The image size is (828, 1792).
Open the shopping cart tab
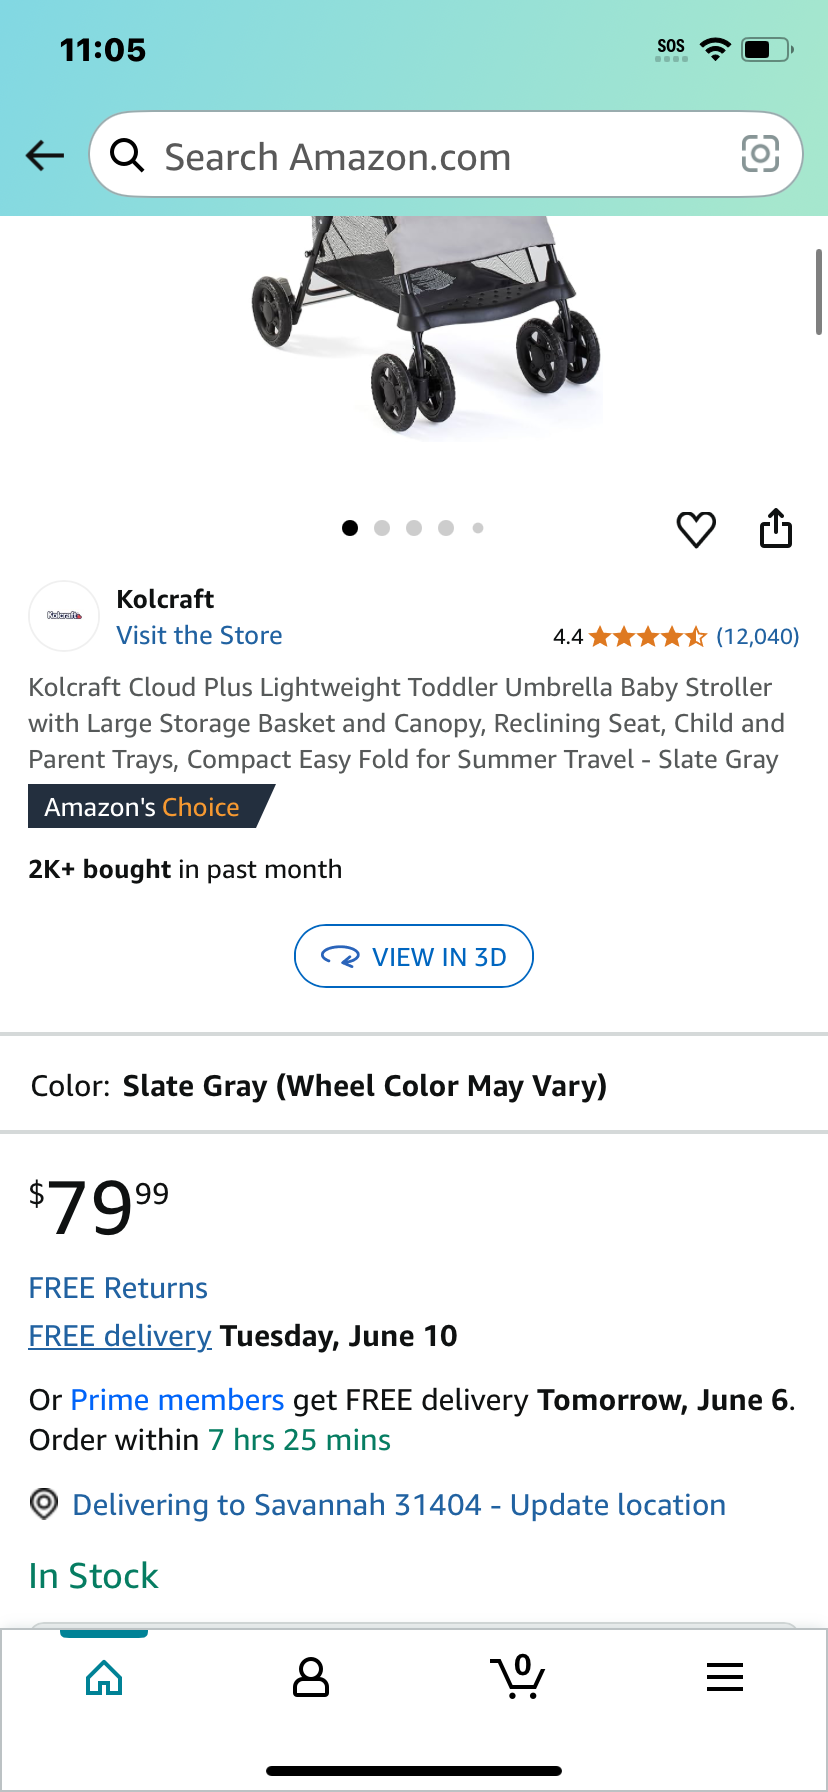coord(518,1676)
